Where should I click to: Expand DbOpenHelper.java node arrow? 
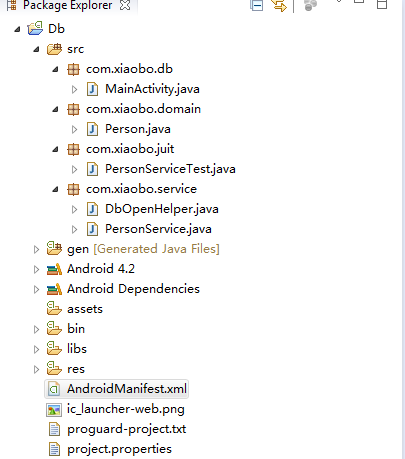click(74, 209)
